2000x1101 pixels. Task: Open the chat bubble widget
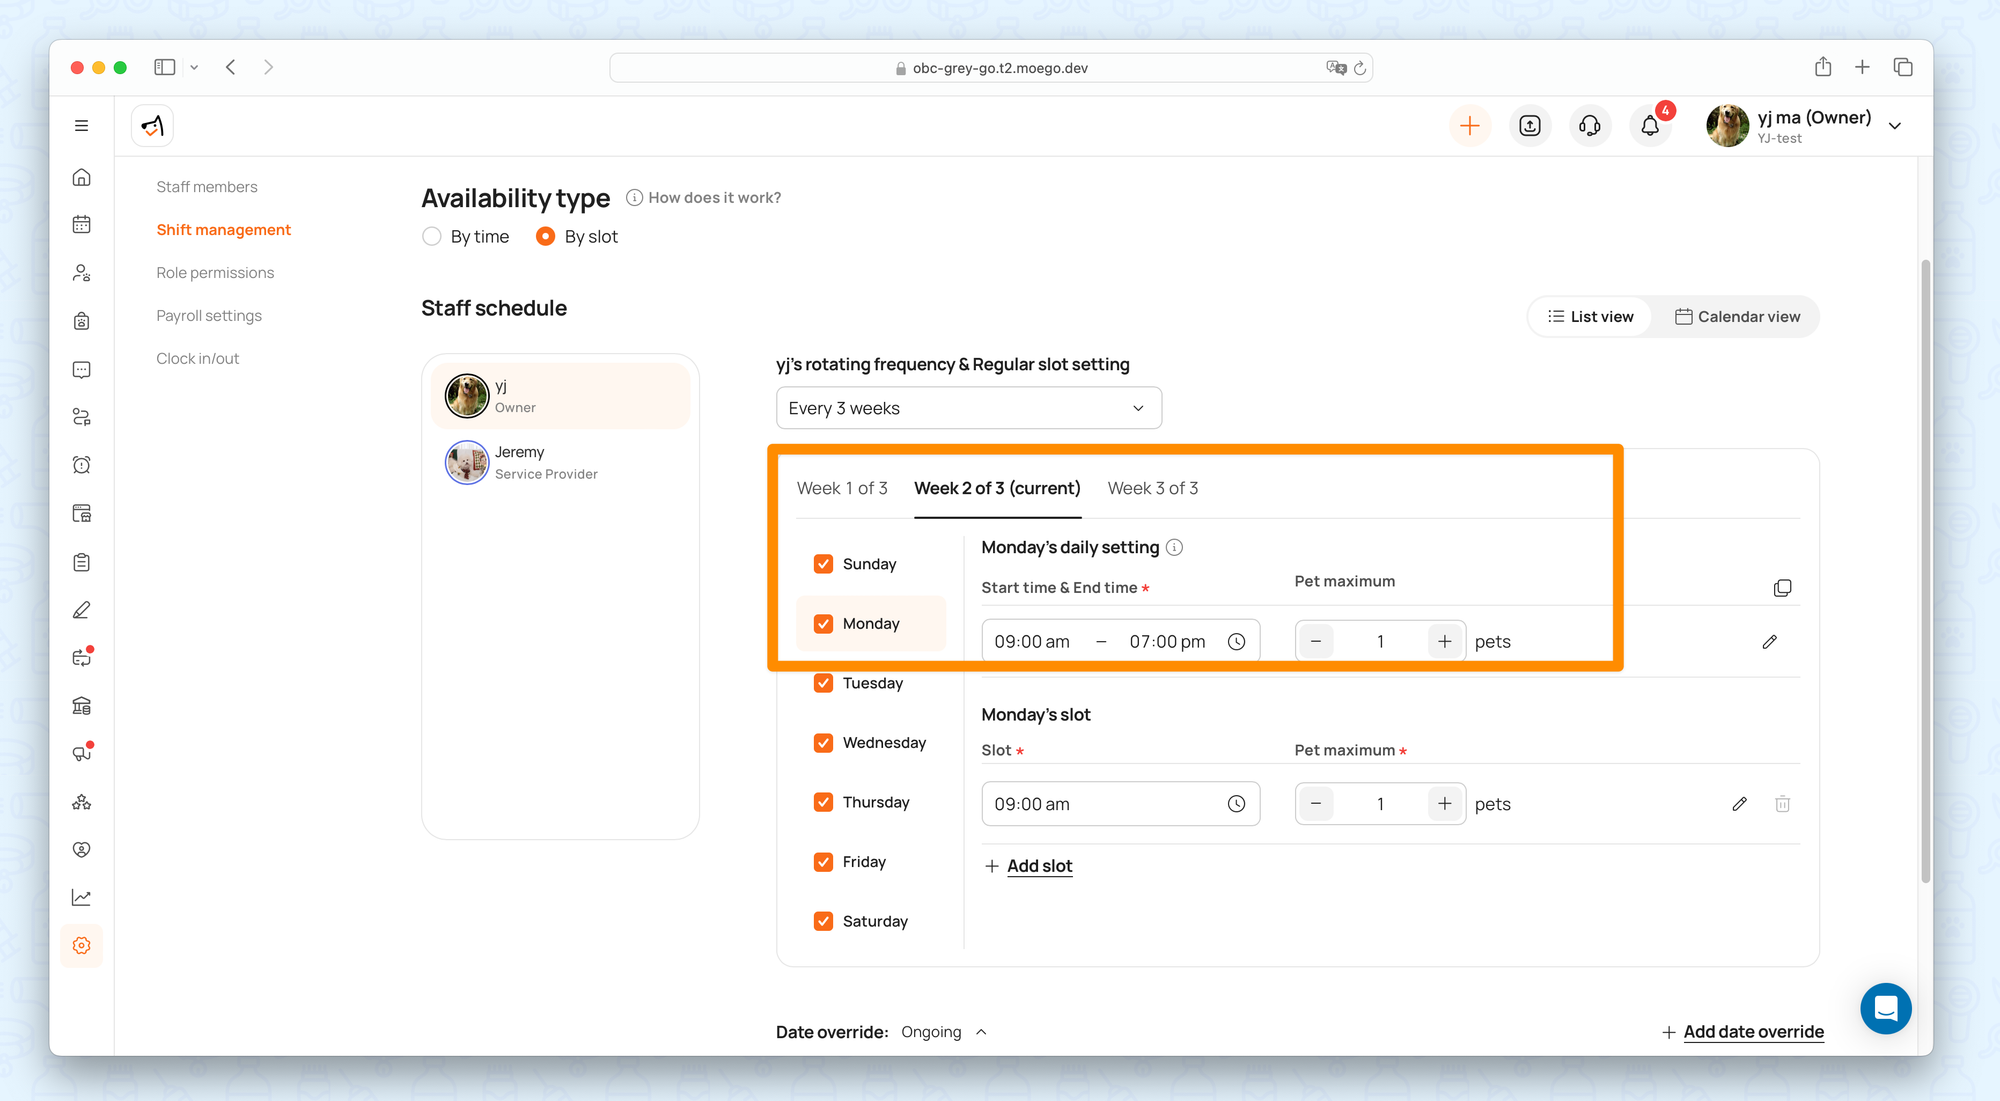pos(1885,1008)
